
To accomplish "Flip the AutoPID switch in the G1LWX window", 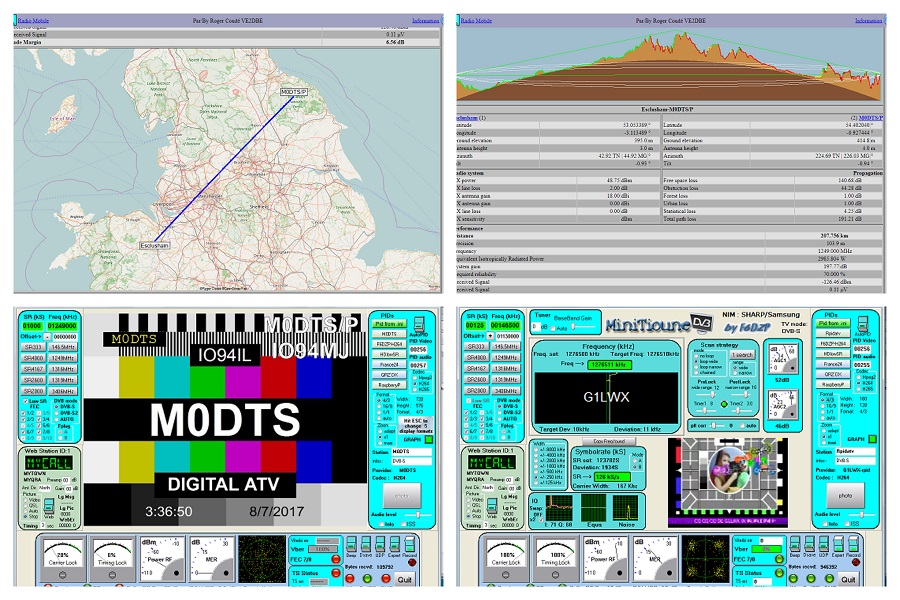I will (862, 323).
